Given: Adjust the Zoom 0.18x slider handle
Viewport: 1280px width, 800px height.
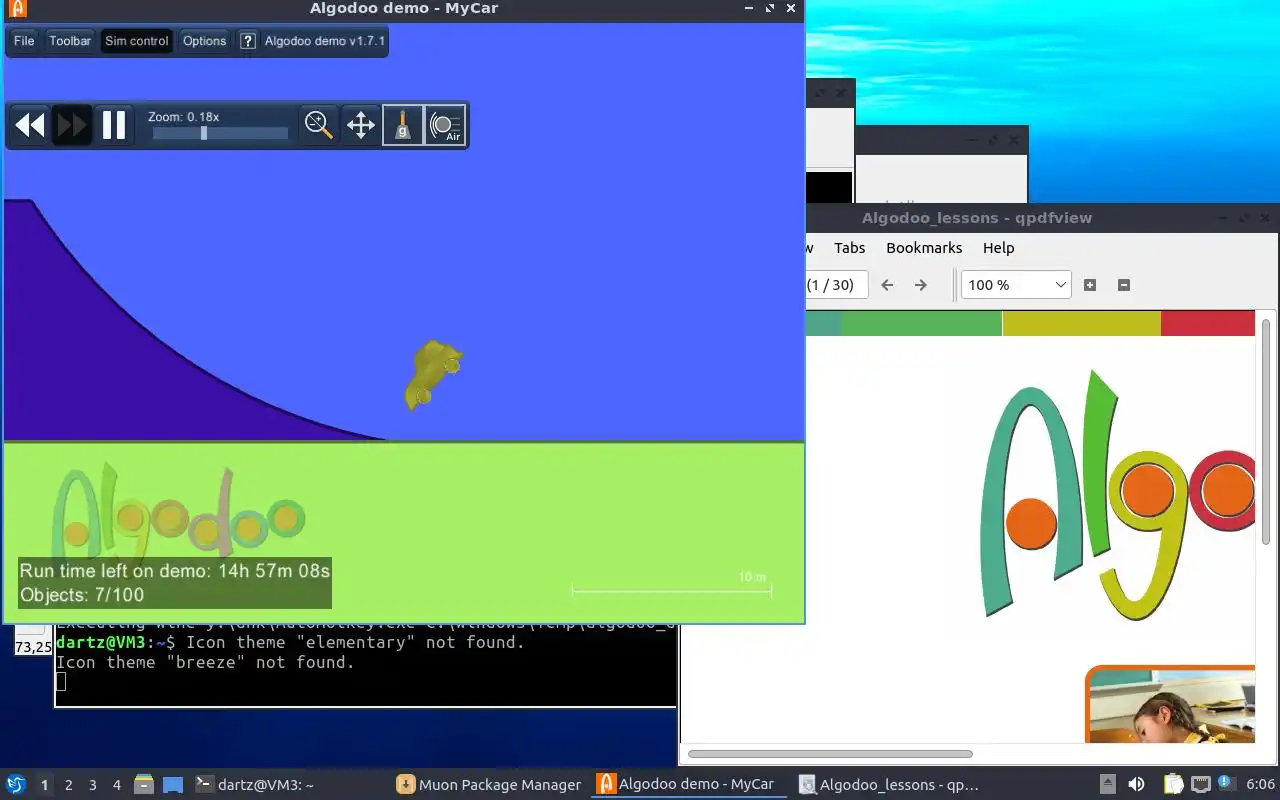Looking at the screenshot, I should coord(204,133).
